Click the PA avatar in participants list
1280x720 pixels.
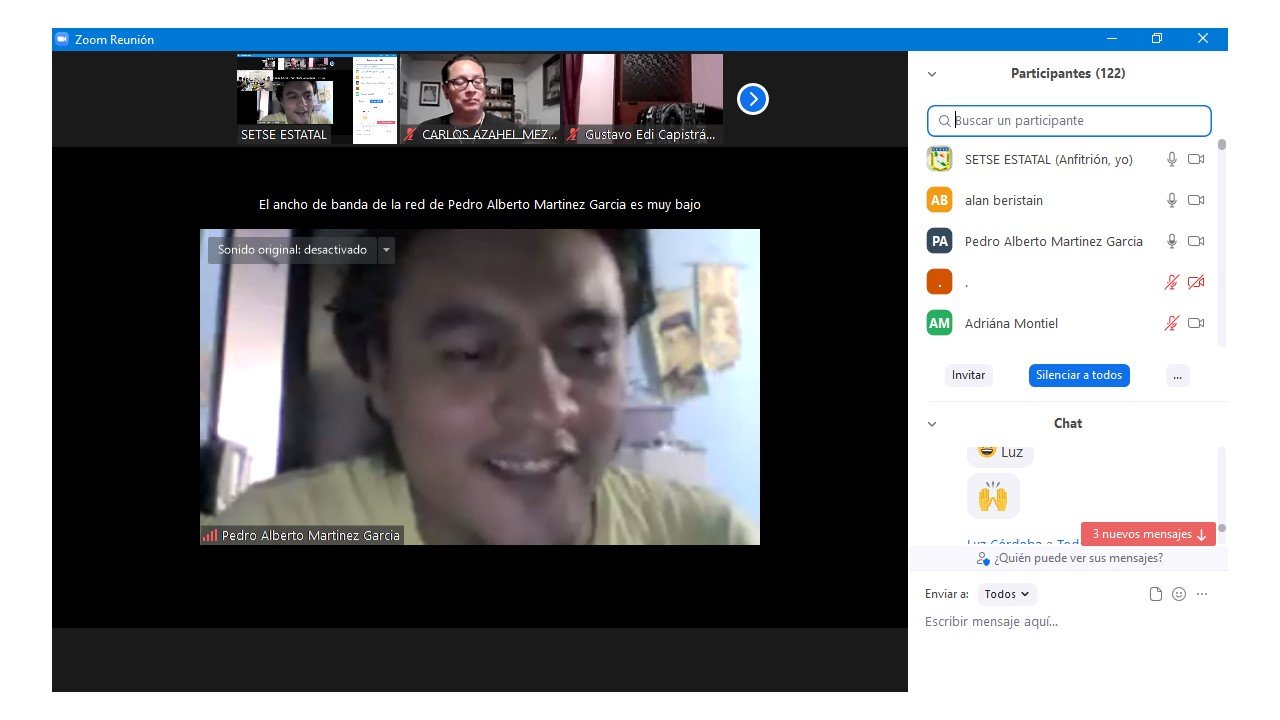tap(939, 241)
